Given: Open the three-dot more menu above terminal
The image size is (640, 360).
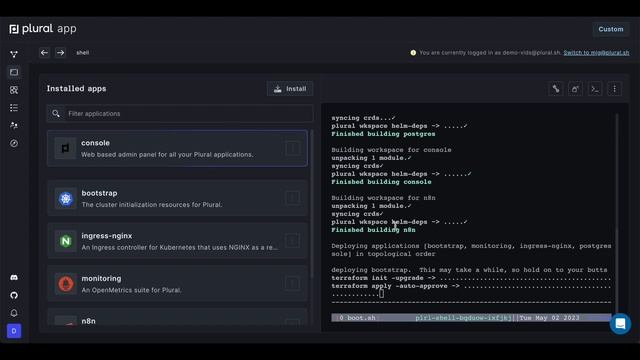Looking at the screenshot, I should coord(614,89).
